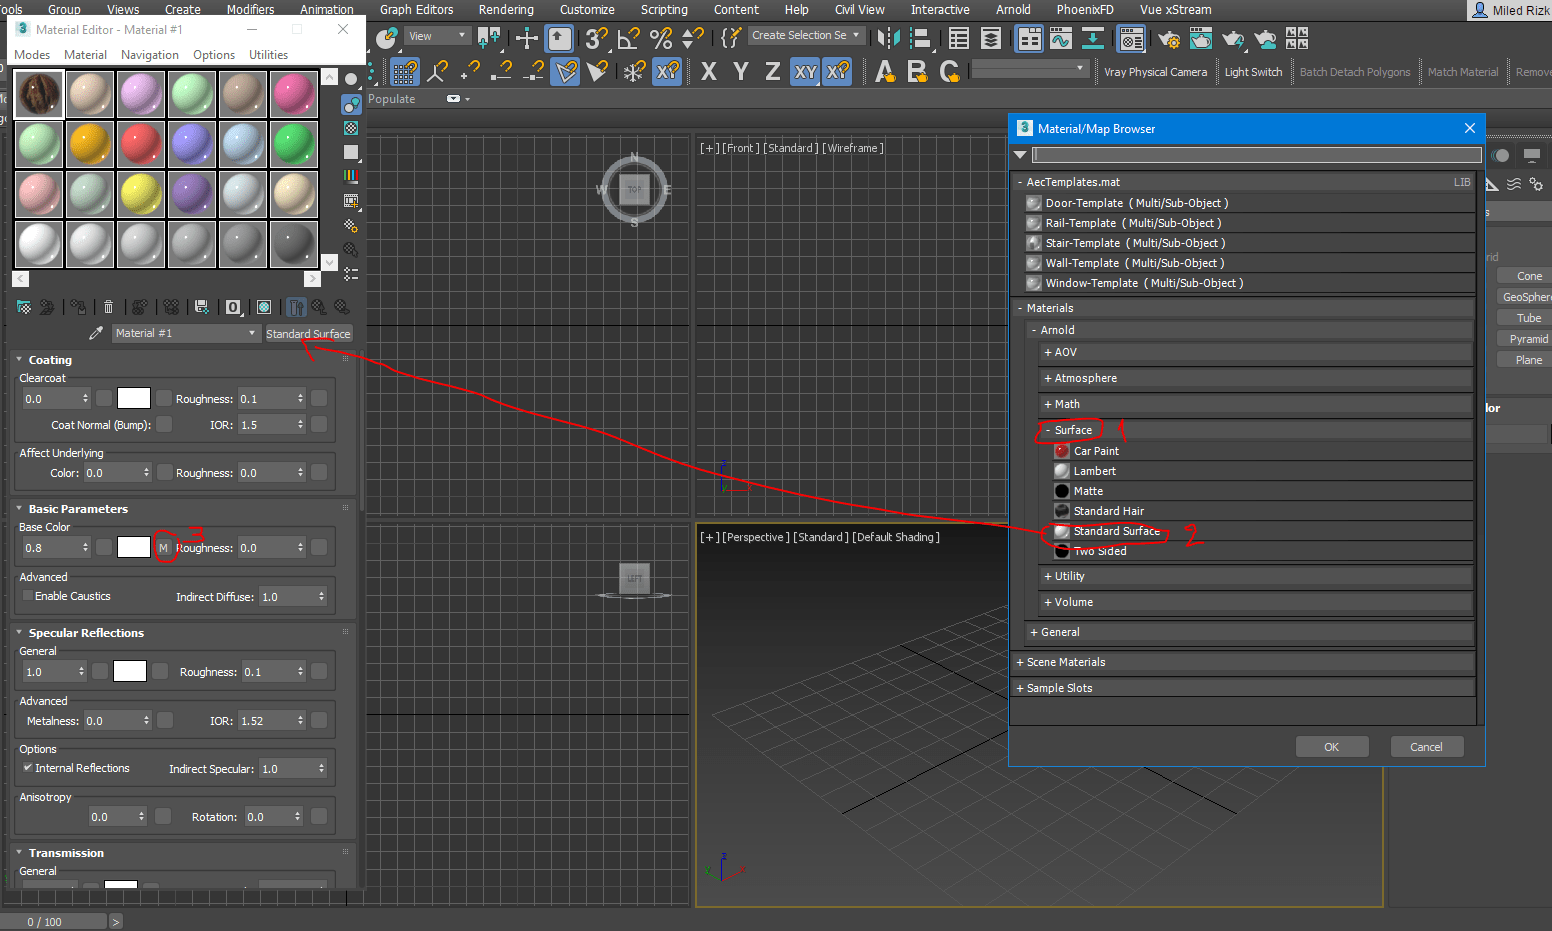Viewport: 1552px width, 931px height.
Task: Open the Utilities menu in Material Editor
Action: pyautogui.click(x=268, y=55)
